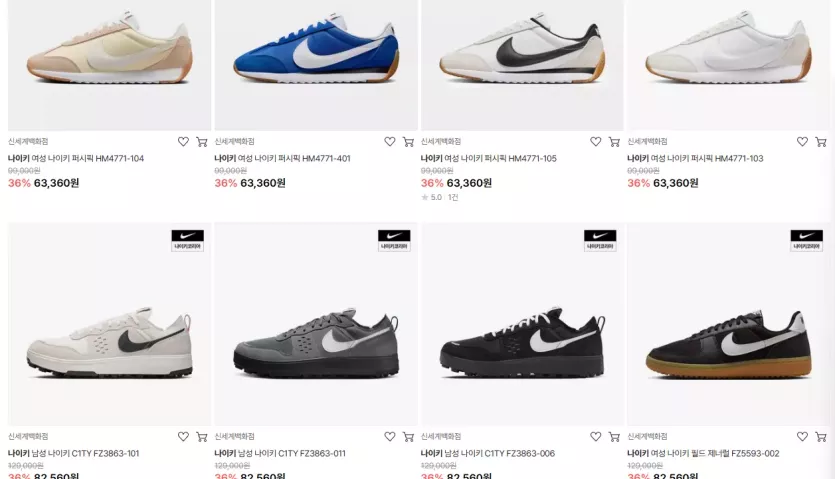Screen dimensions: 835x479
Task: Add HM4771-103 to cart icon
Action: click(x=821, y=142)
